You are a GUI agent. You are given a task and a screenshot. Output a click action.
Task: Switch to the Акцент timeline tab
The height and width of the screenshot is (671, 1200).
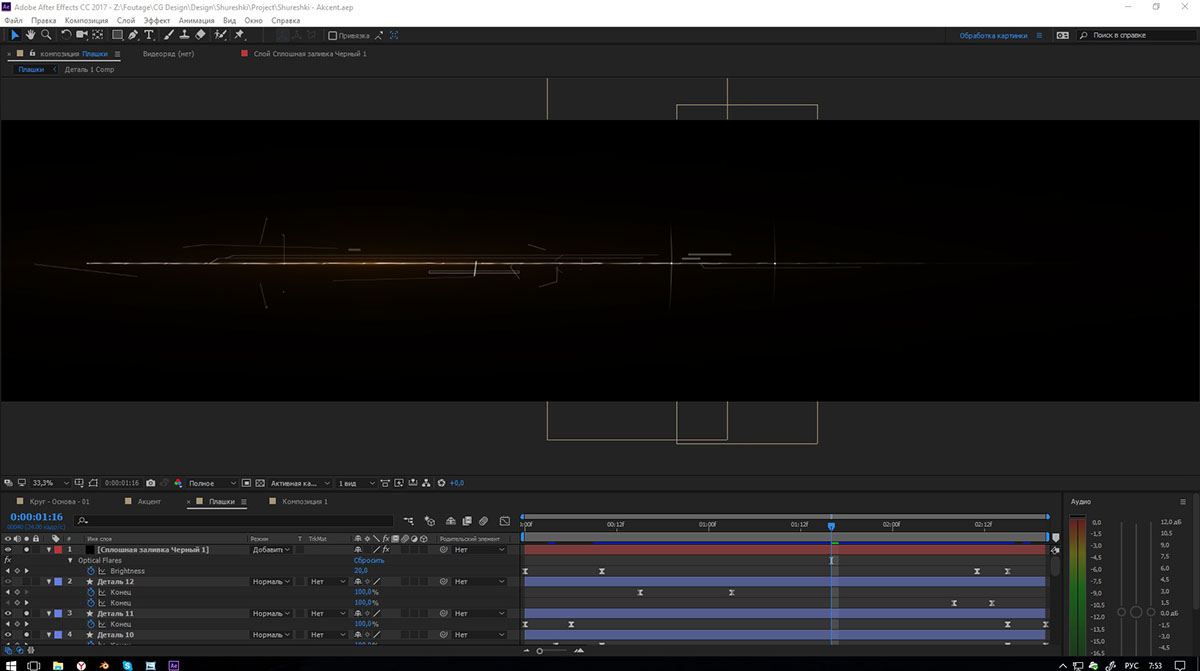149,501
